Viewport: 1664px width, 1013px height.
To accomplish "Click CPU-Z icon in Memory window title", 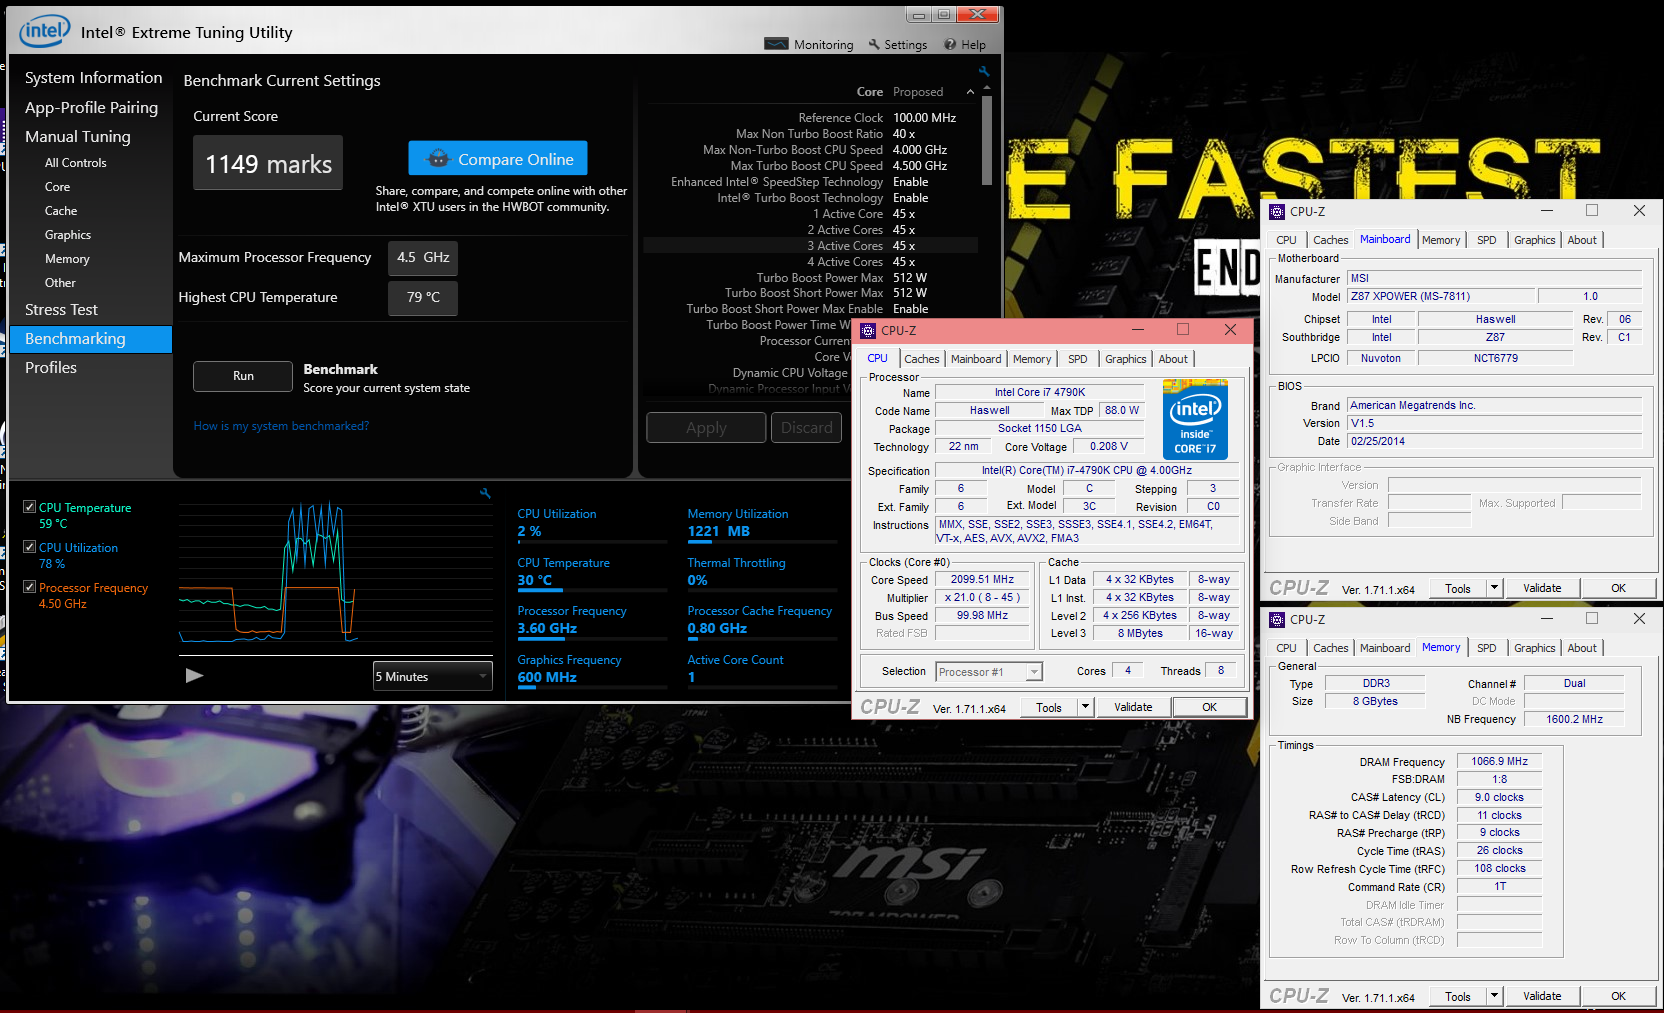I will coord(1277,619).
